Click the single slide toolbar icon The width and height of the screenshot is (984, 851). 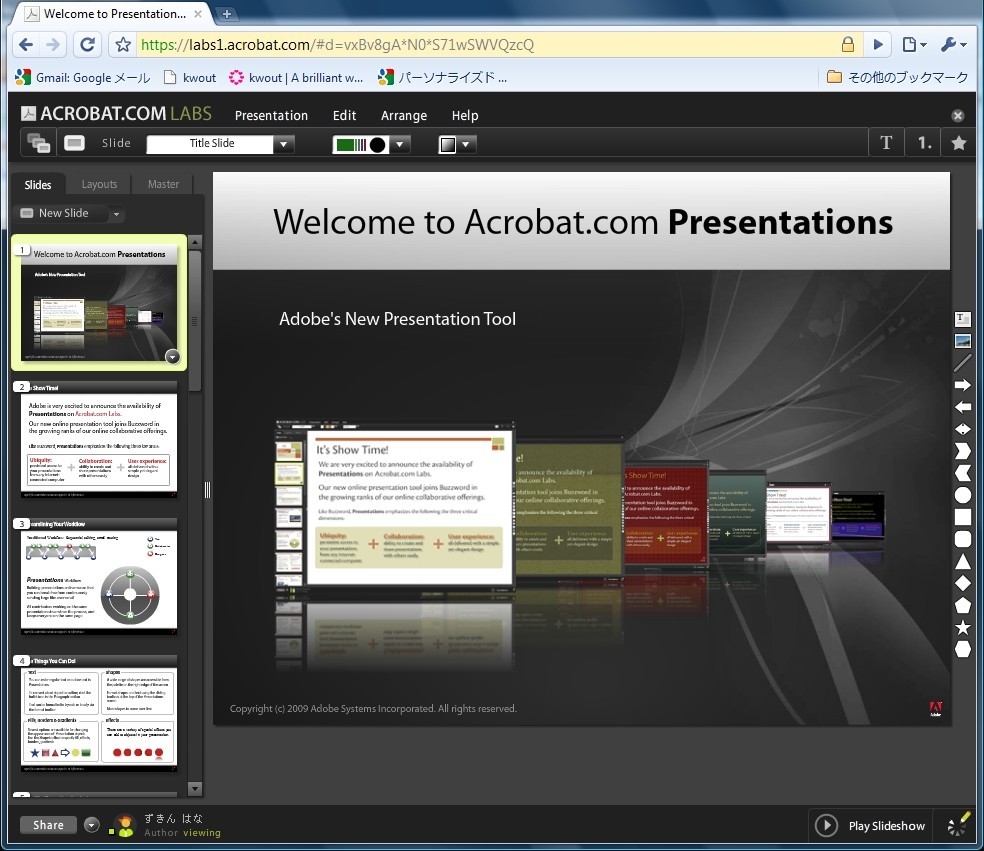point(74,143)
